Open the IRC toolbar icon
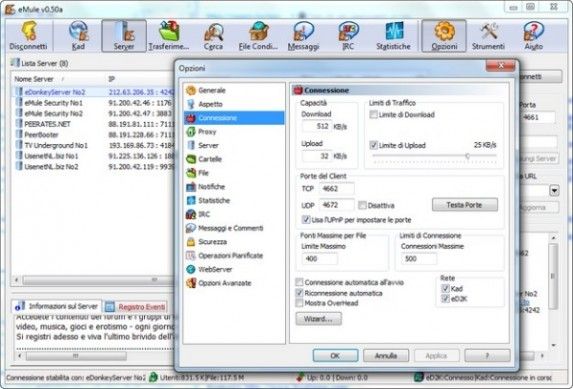Image resolution: width=573 pixels, height=389 pixels. pos(348,35)
